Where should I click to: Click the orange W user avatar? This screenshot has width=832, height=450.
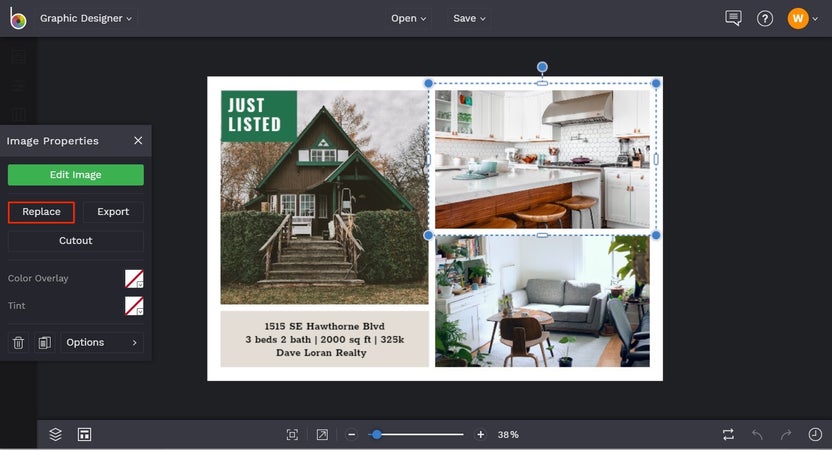(798, 19)
